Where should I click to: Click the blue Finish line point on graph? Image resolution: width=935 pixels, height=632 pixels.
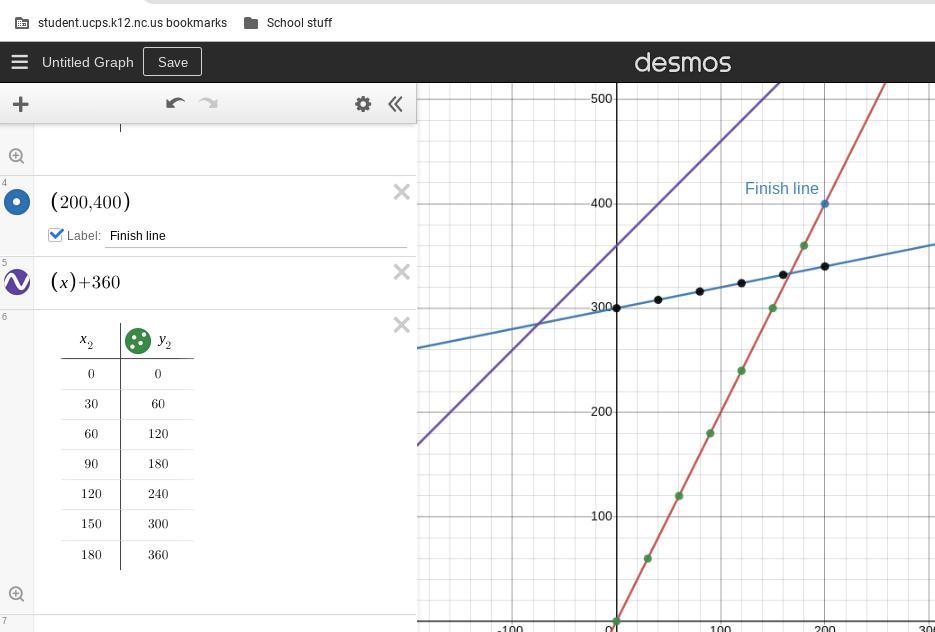[x=825, y=204]
